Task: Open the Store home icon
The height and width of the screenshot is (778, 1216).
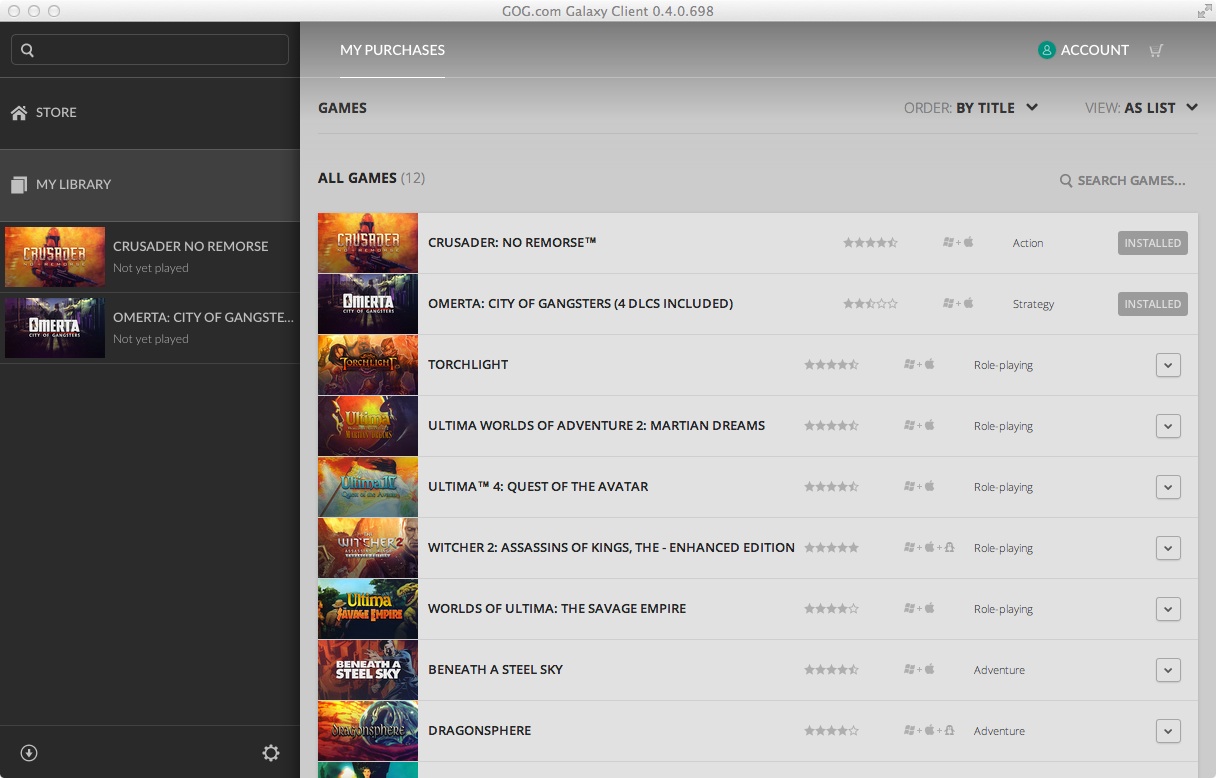Action: pos(19,113)
